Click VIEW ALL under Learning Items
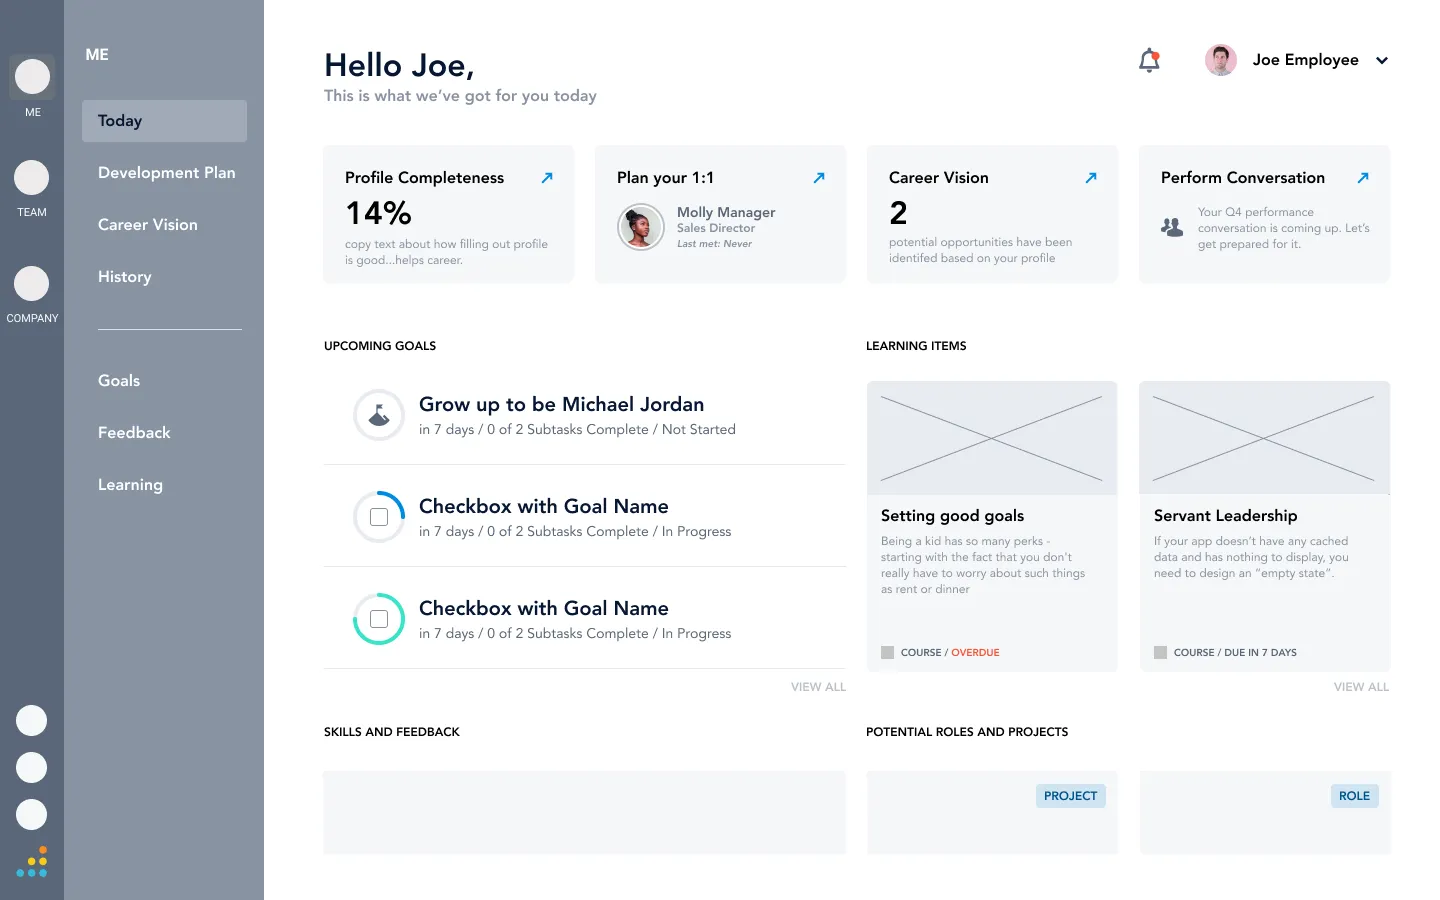The height and width of the screenshot is (900, 1440). pos(1361,687)
